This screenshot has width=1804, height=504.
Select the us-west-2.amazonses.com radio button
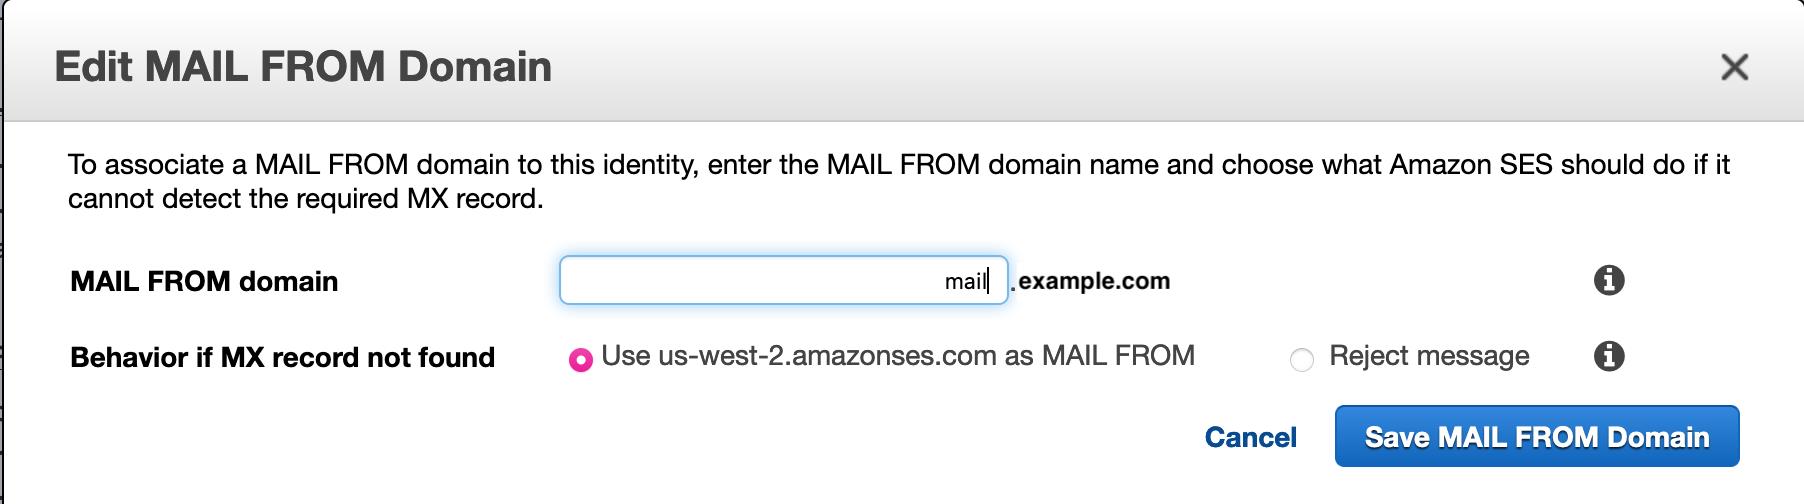coord(580,359)
